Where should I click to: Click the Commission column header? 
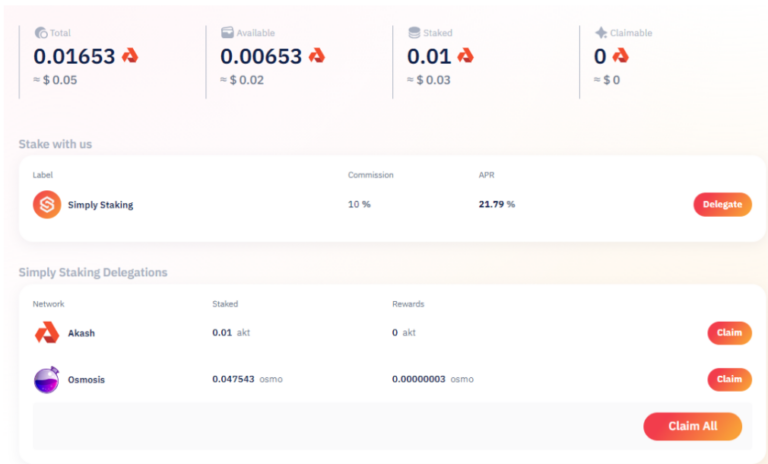(370, 175)
